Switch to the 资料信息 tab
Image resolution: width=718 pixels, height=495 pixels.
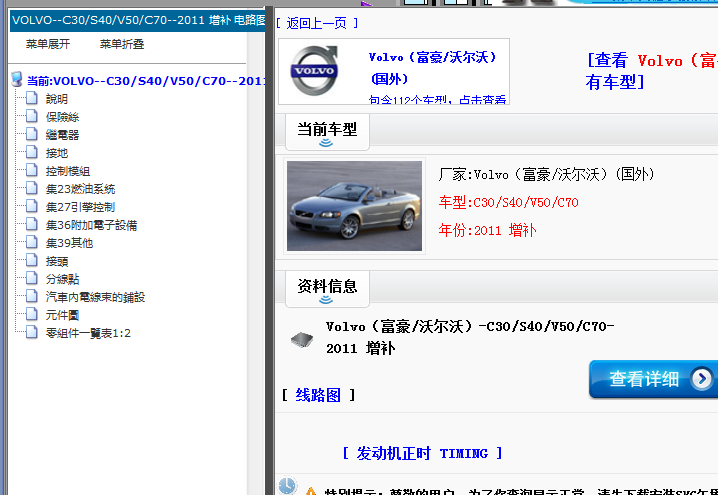click(x=327, y=288)
